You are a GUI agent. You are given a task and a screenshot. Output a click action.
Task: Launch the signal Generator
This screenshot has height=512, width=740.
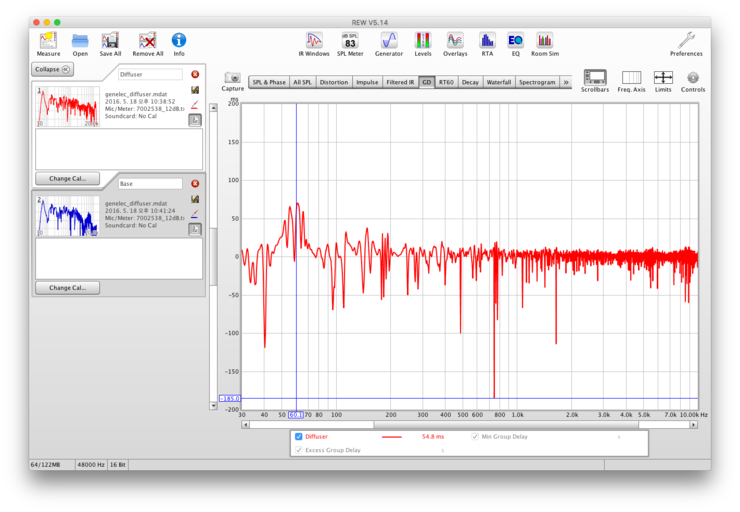point(389,42)
